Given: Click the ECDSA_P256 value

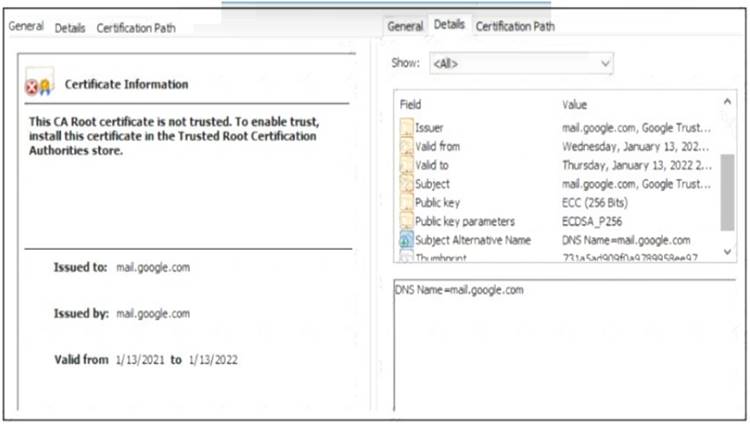Looking at the screenshot, I should [592, 221].
